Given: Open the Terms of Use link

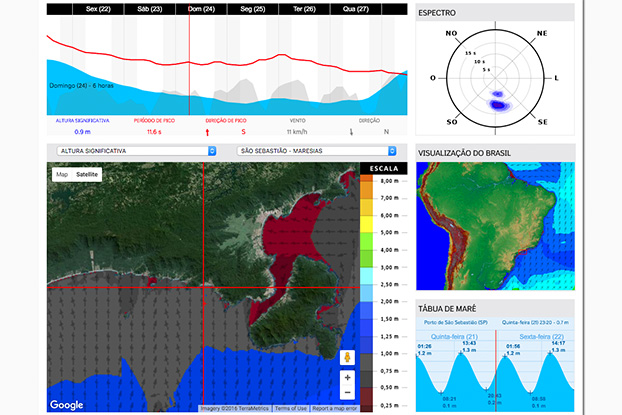Looking at the screenshot, I should click(x=290, y=408).
